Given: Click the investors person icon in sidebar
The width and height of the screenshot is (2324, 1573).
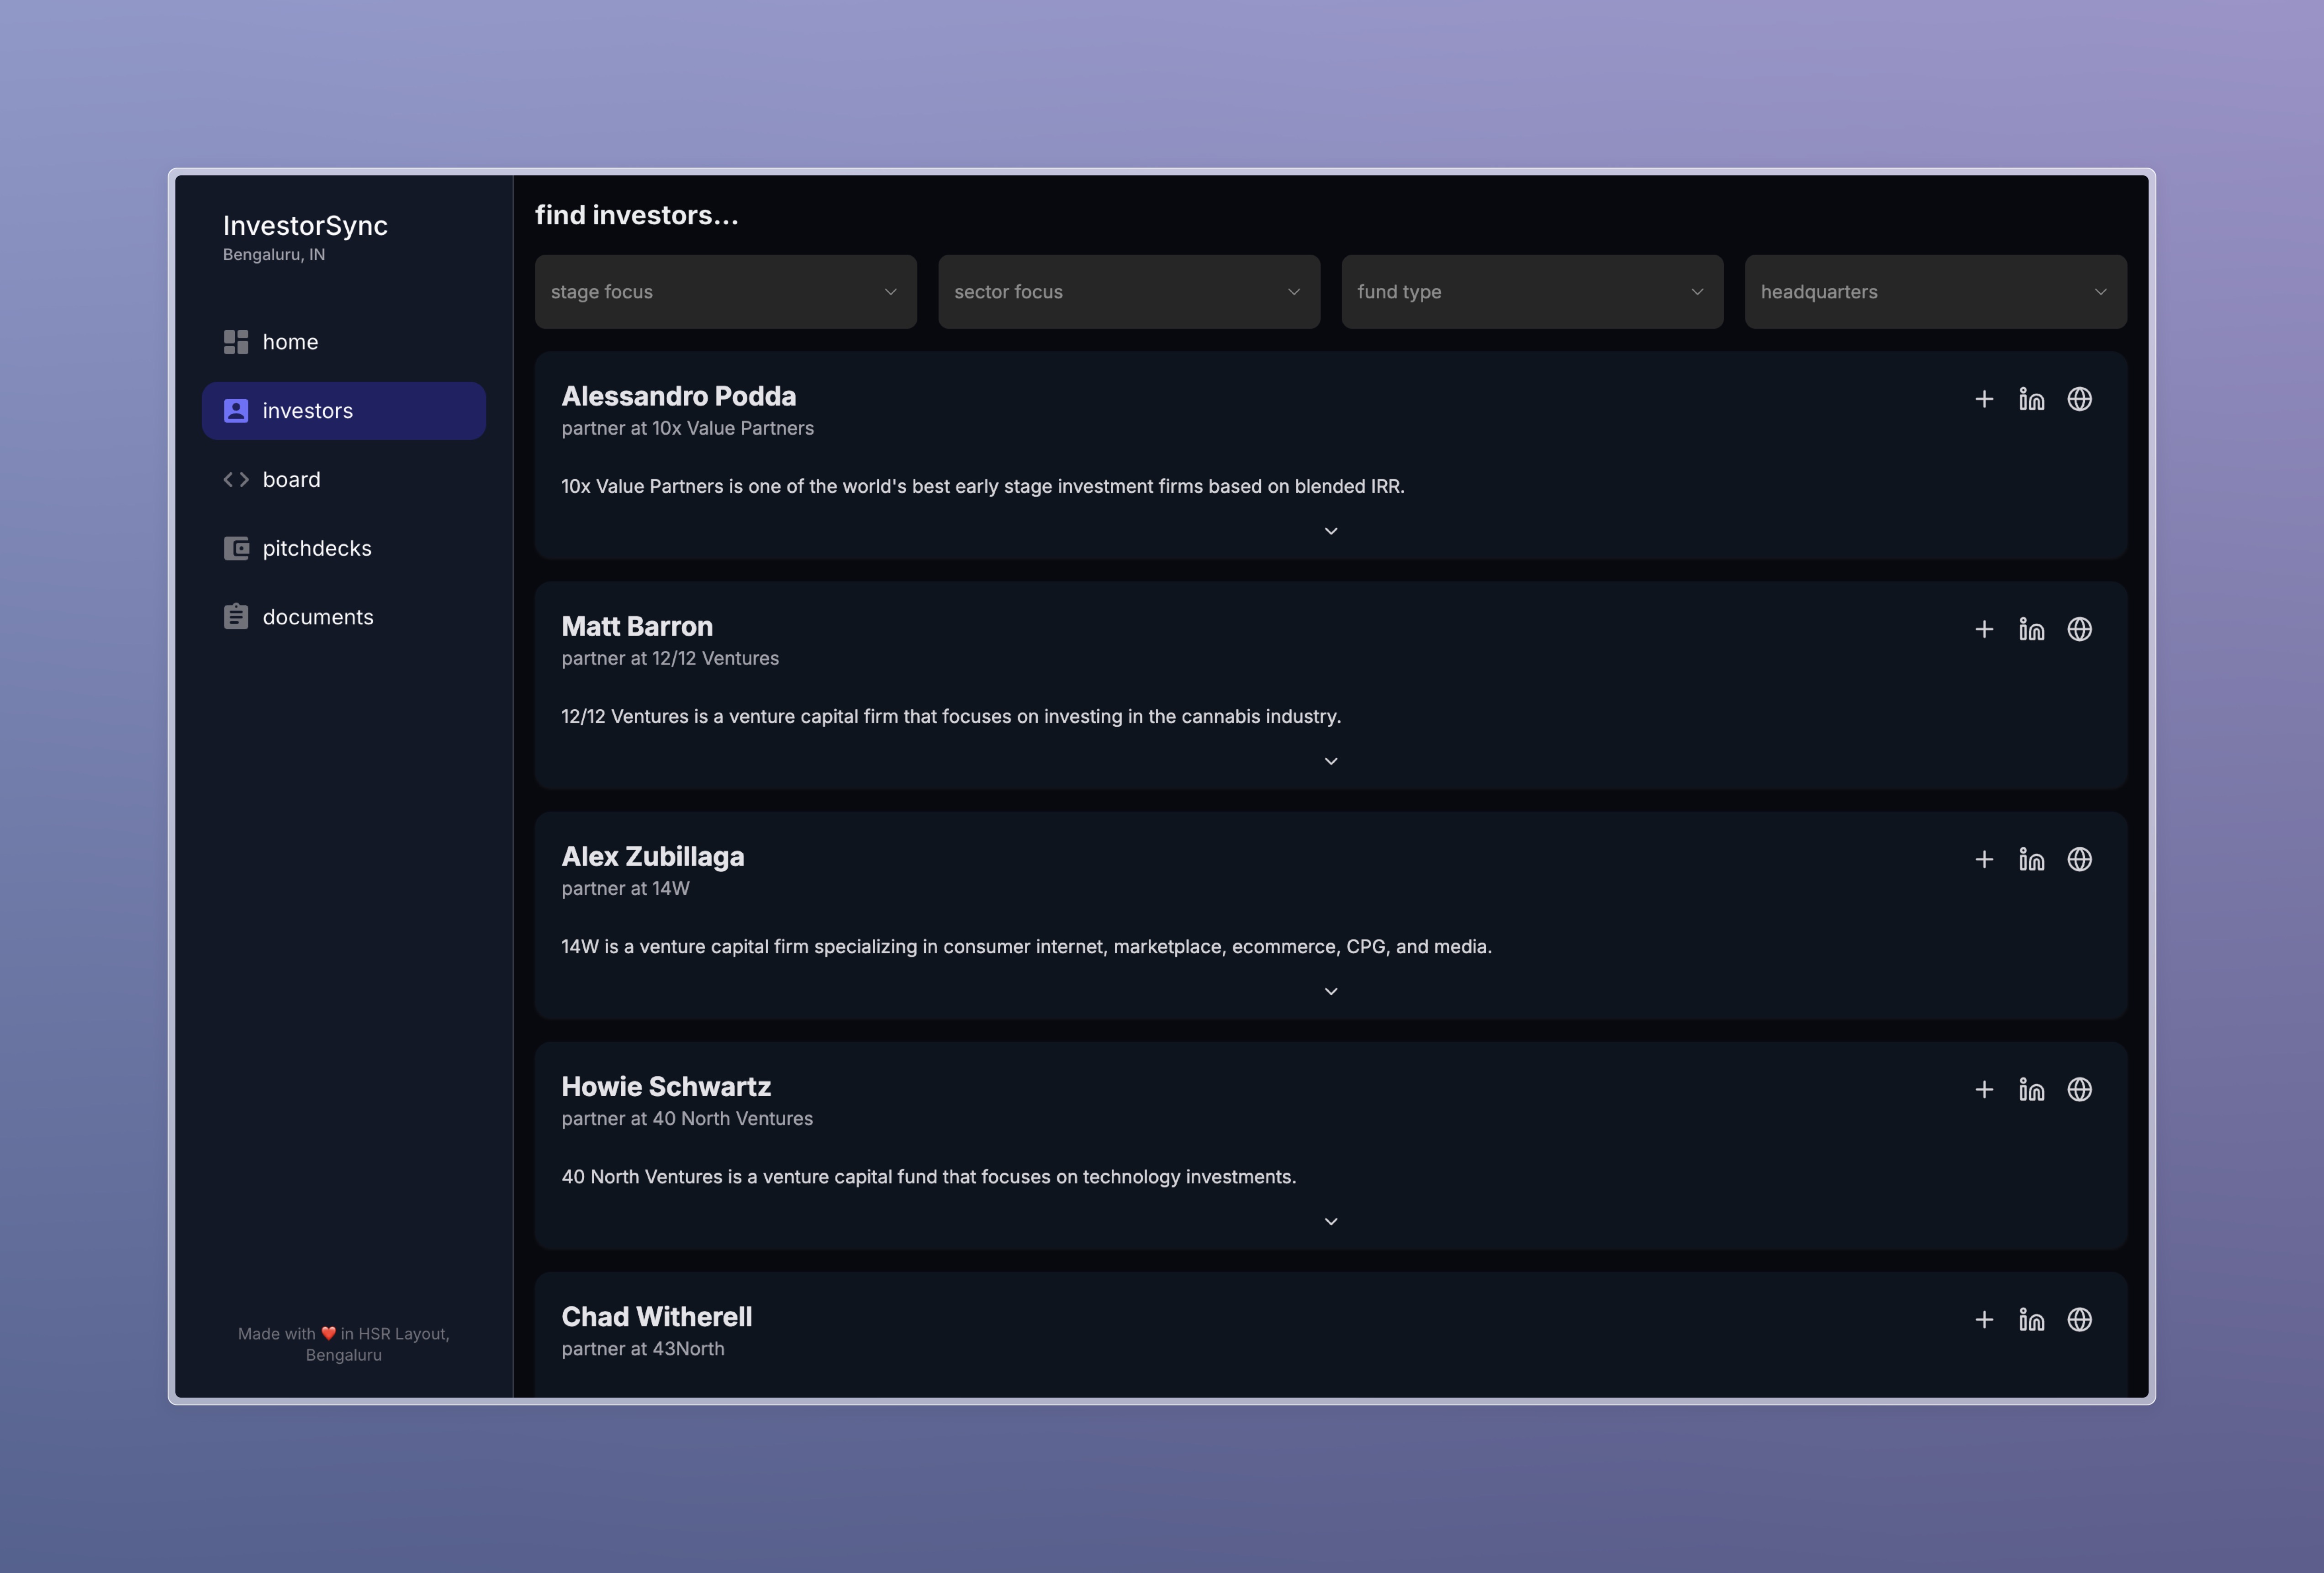Looking at the screenshot, I should 236,411.
